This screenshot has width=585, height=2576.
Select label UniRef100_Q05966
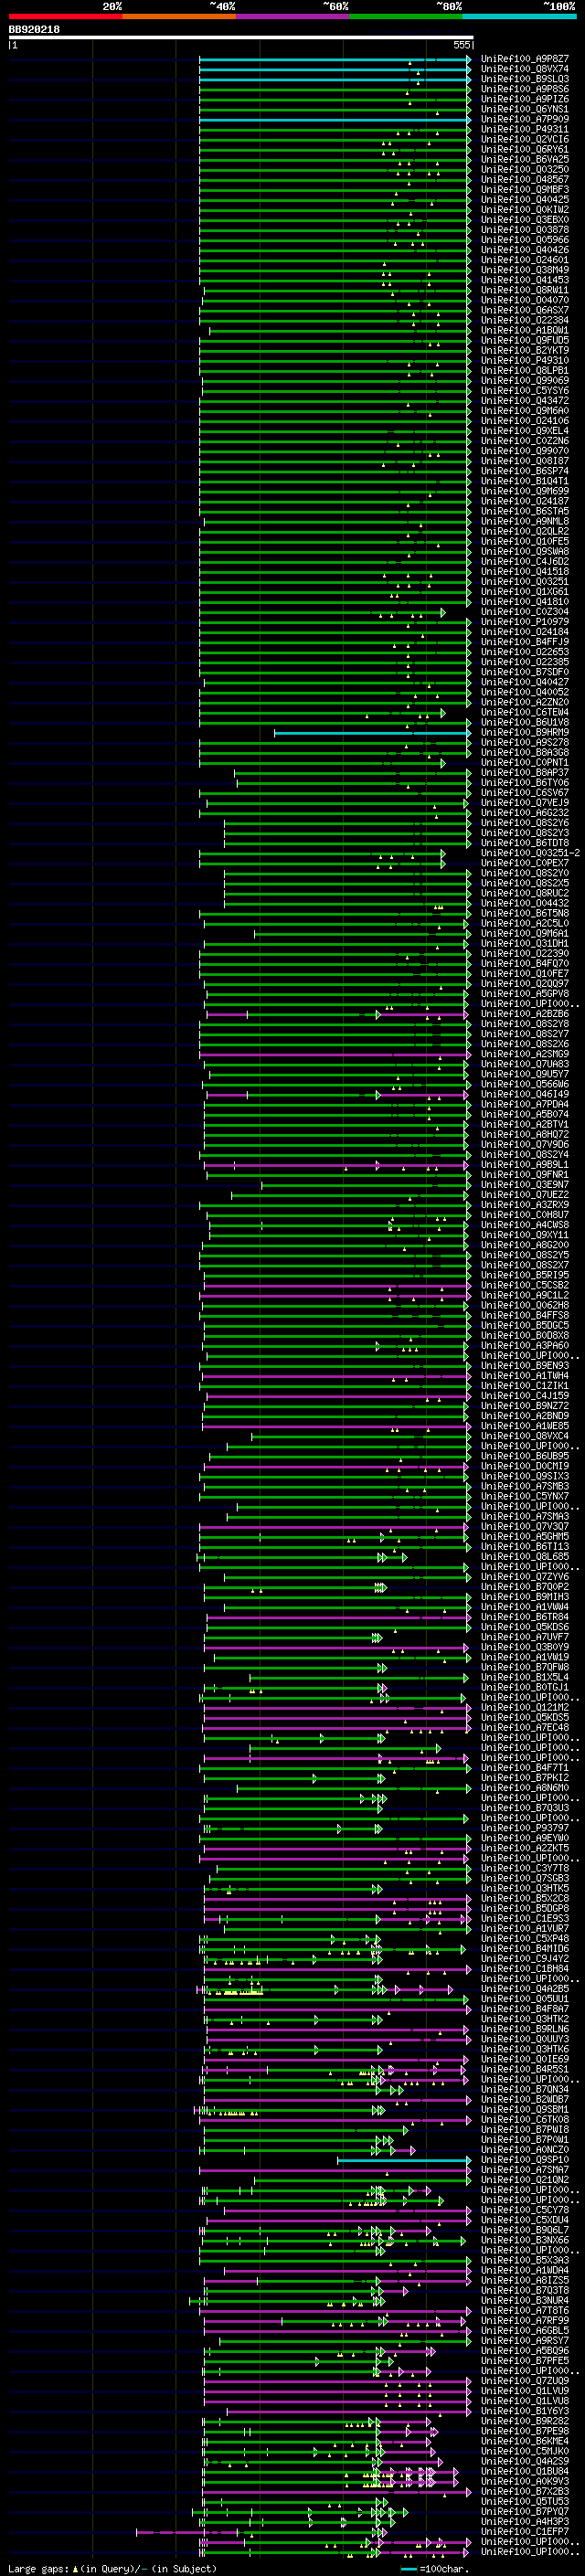(x=525, y=240)
